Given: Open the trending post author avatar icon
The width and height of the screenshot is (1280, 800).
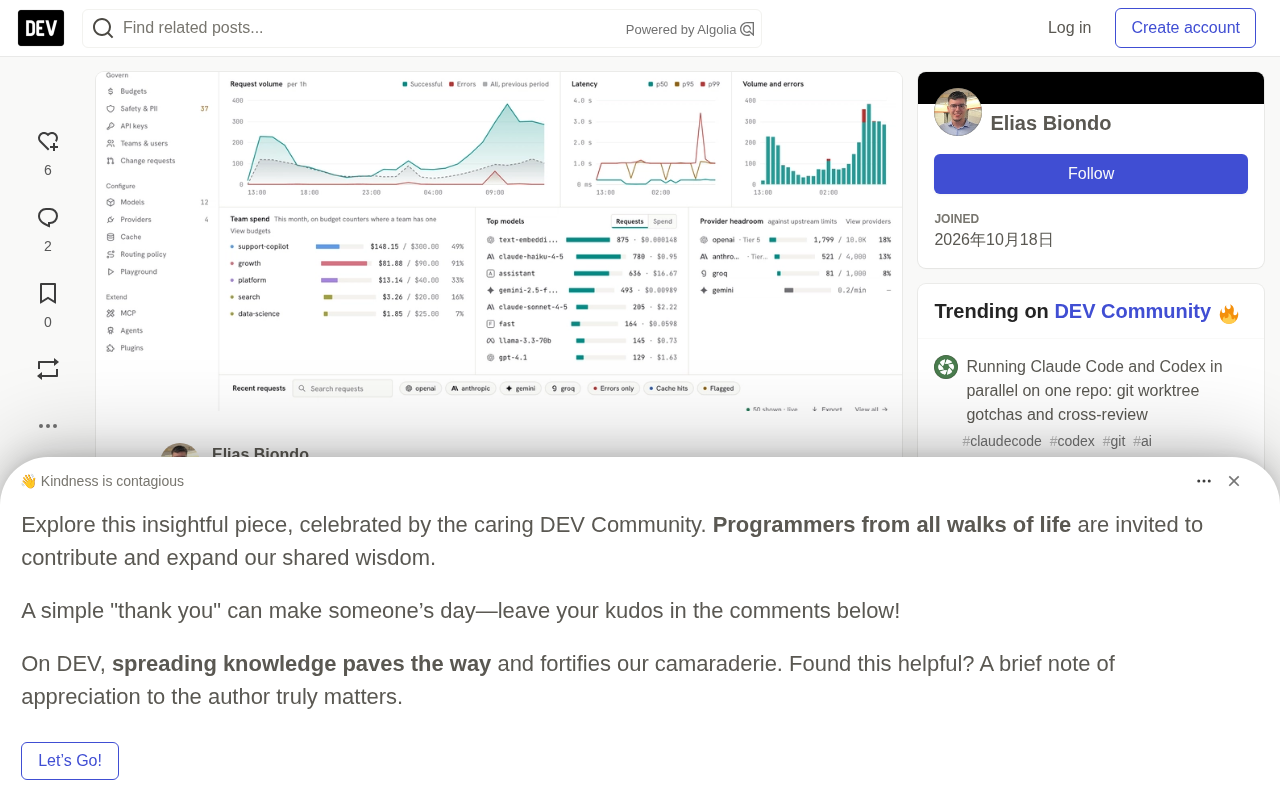Looking at the screenshot, I should pos(946,367).
